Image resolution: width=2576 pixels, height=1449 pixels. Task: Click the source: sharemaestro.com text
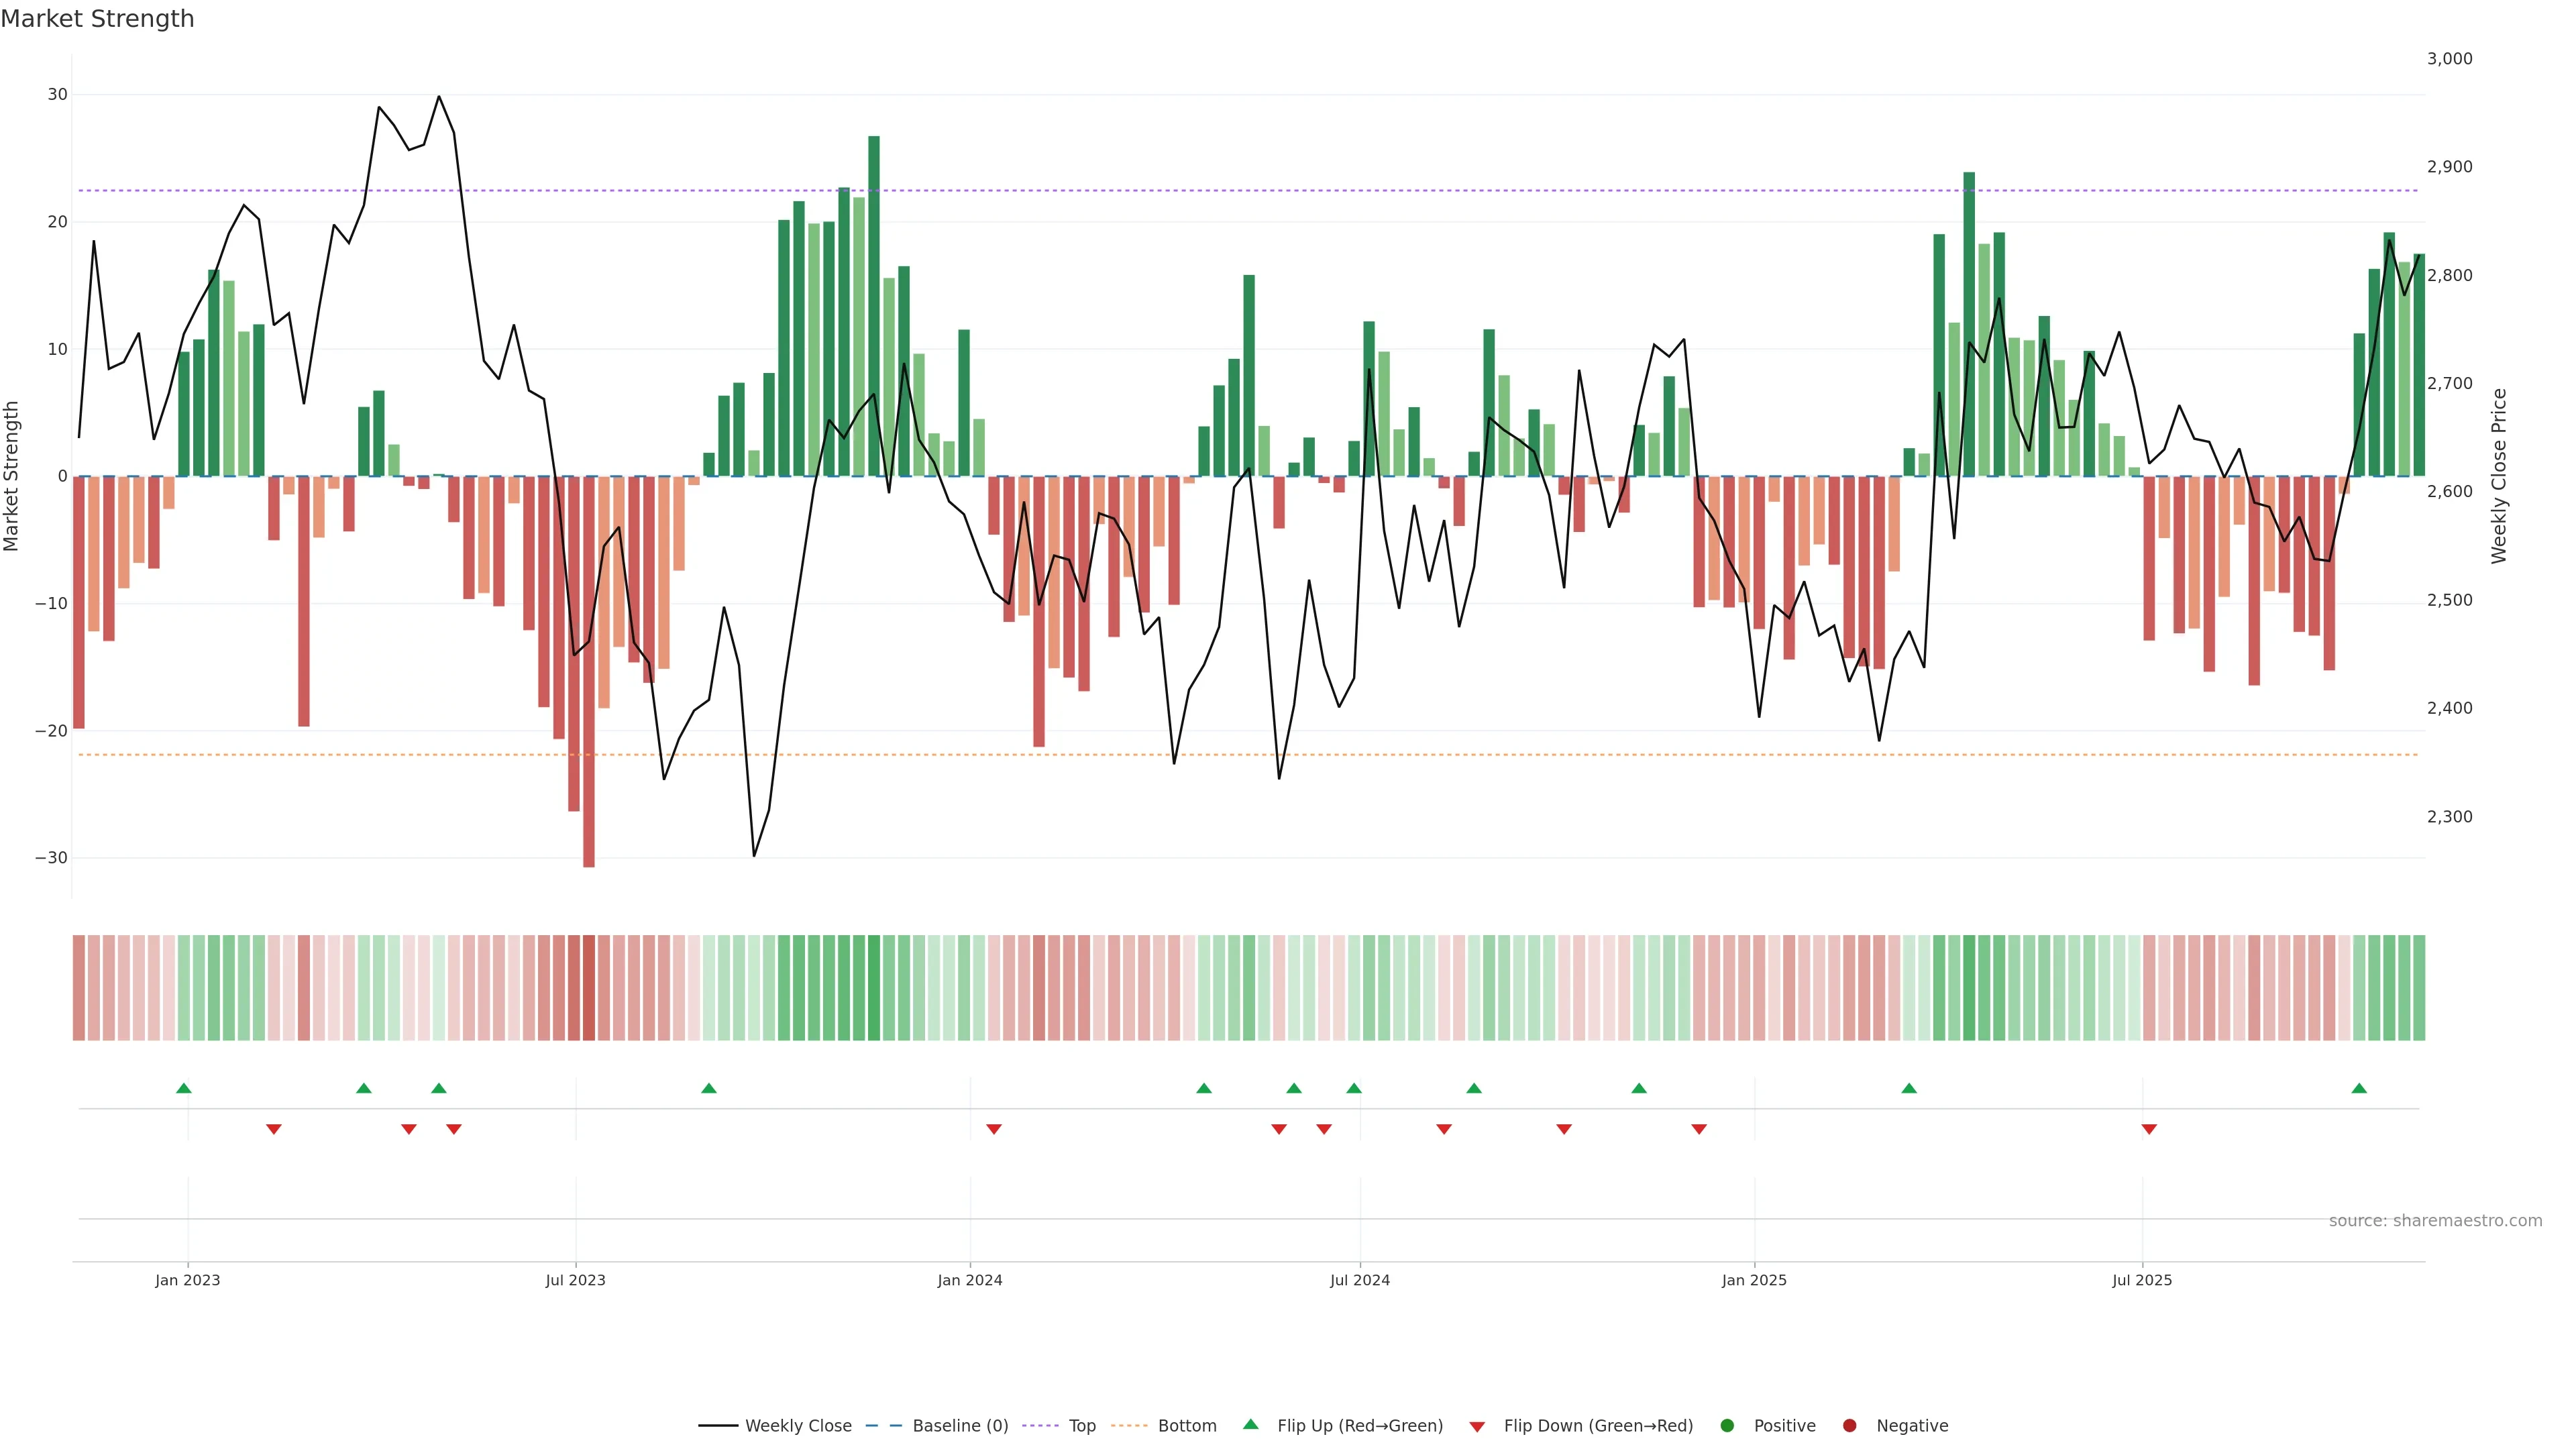click(2435, 1221)
